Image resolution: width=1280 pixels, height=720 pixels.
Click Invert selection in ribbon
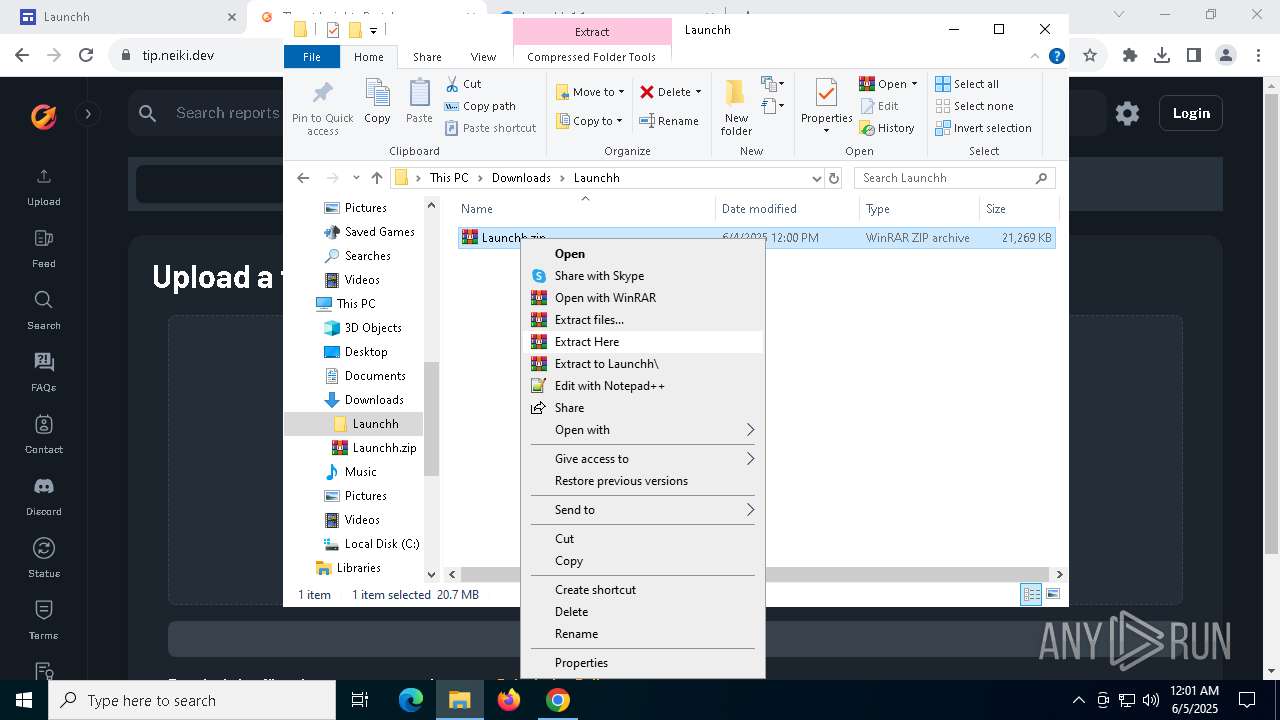983,128
